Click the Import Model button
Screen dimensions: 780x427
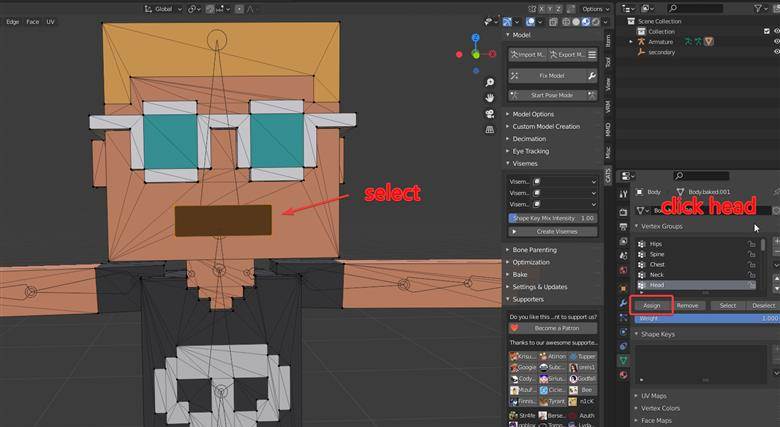tap(528, 55)
